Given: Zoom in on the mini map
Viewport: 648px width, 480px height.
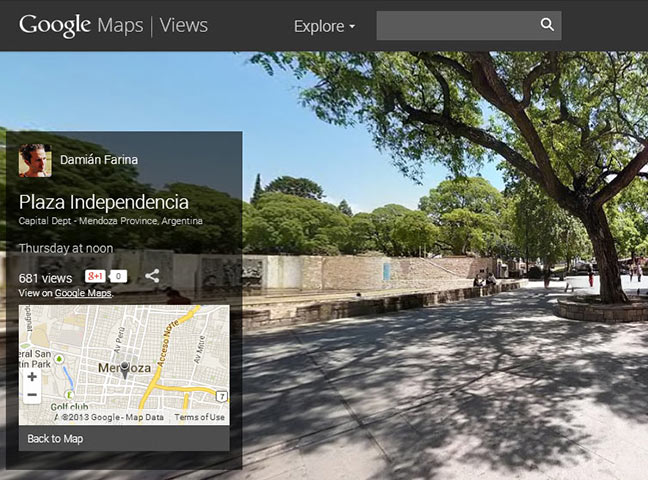Looking at the screenshot, I should (x=32, y=377).
